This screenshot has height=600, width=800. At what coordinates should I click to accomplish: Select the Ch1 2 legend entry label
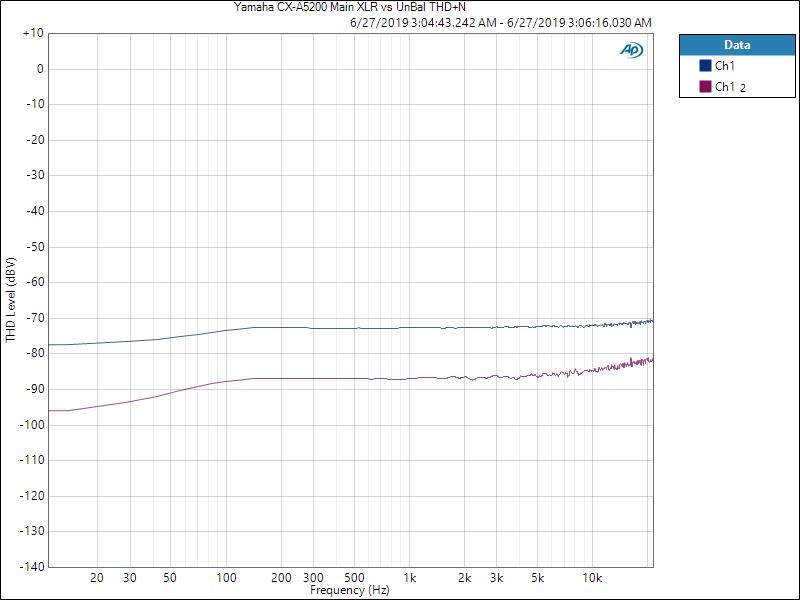pos(730,87)
